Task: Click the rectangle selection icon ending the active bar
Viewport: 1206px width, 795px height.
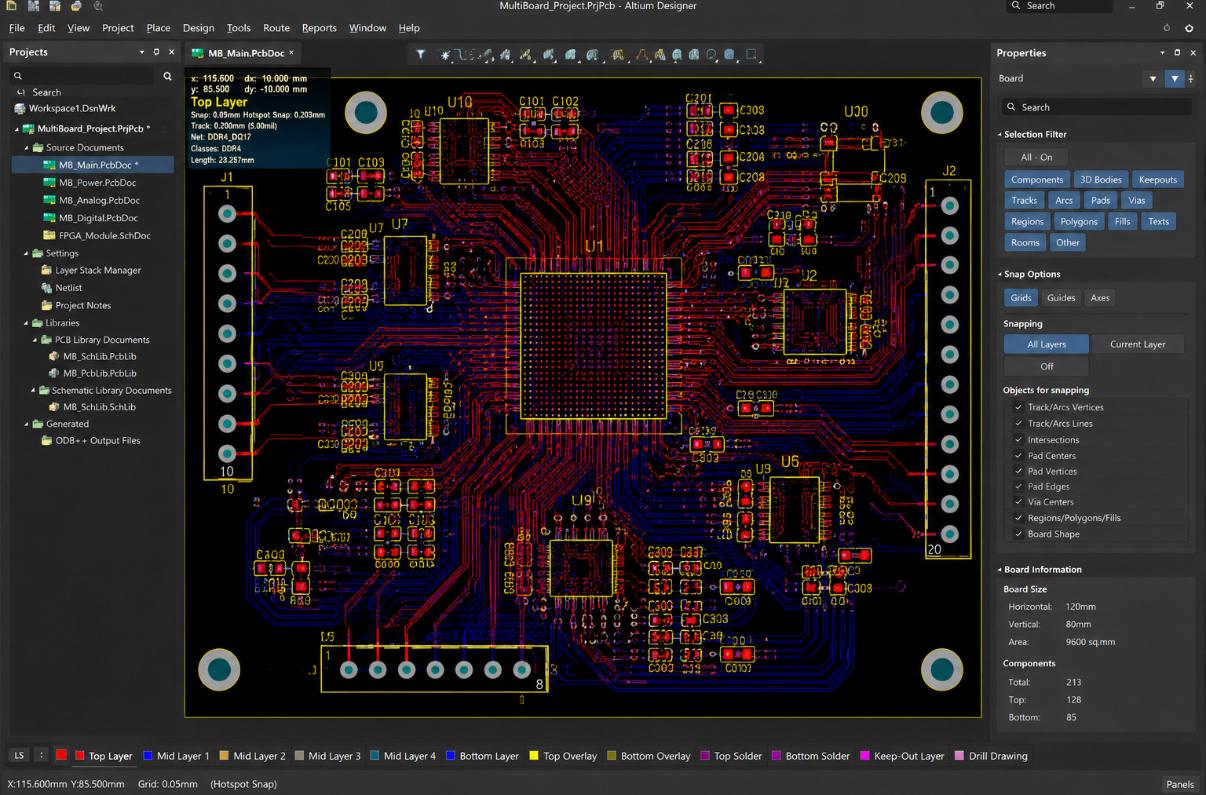Action: (x=752, y=54)
